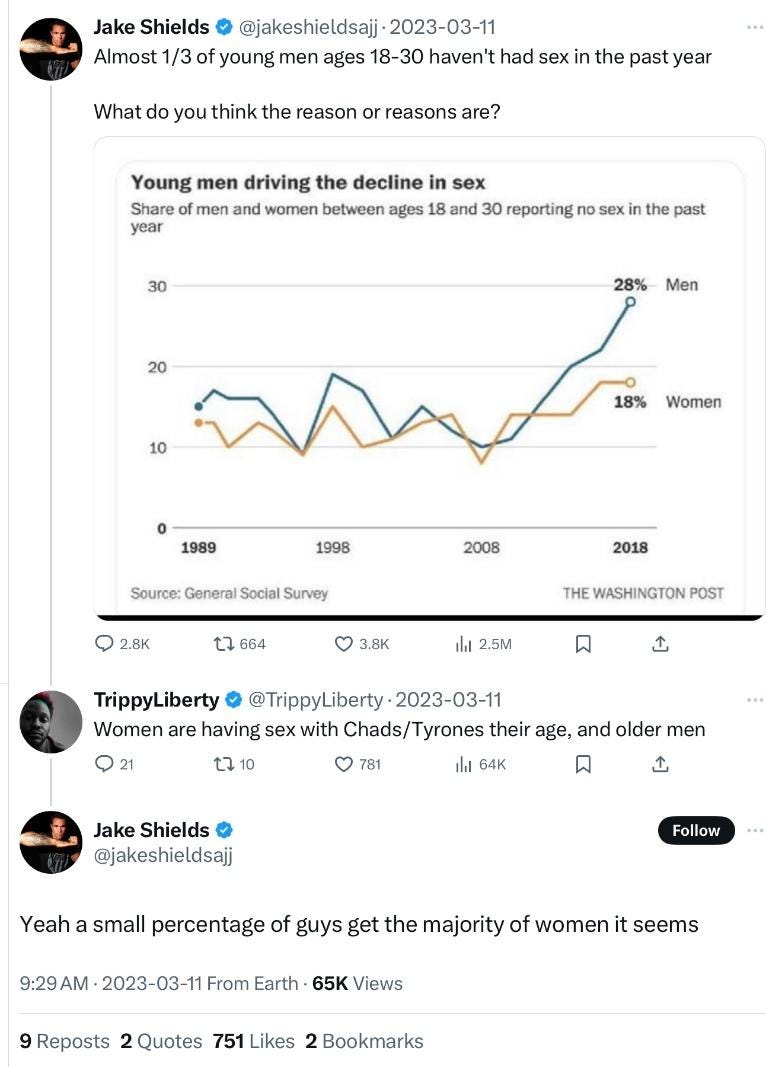Open more options for TrippyLiberty's tweet
Viewport: 766px width, 1067px height.
[754, 699]
